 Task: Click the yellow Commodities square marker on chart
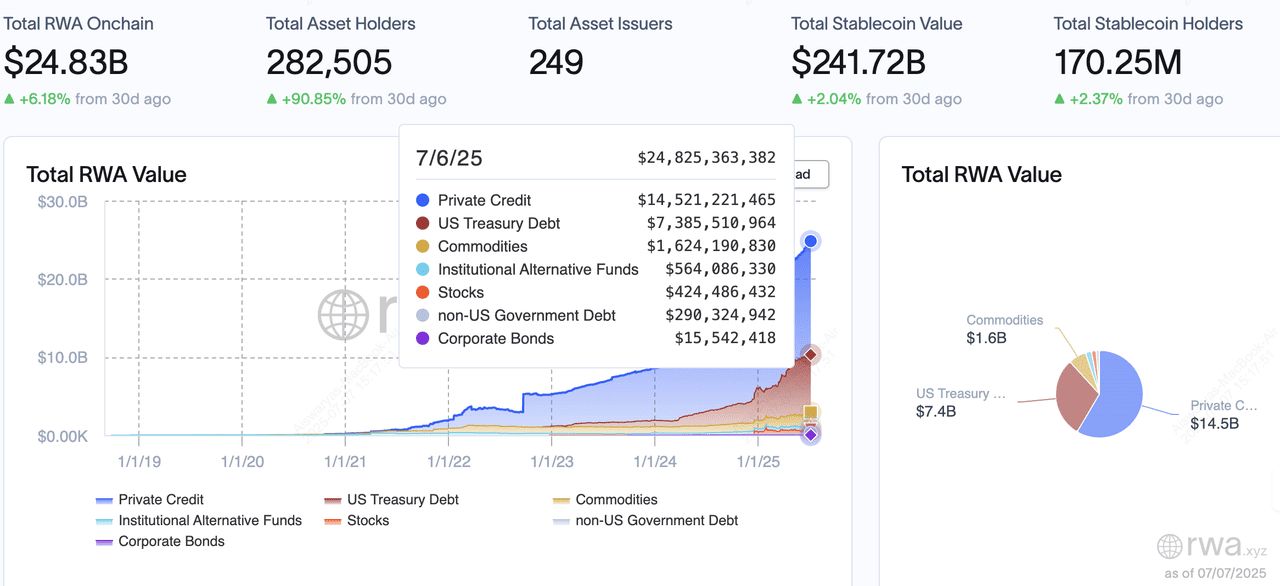(811, 412)
